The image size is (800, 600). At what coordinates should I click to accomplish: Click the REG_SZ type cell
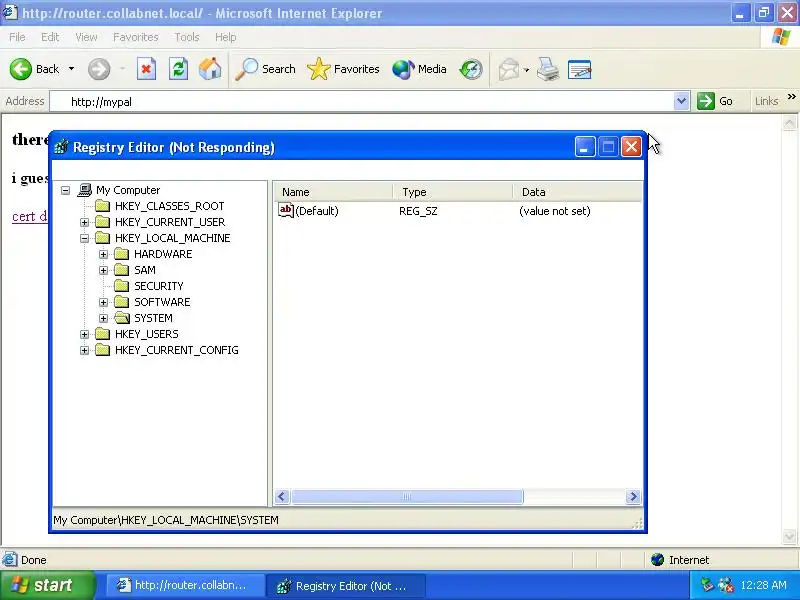click(418, 211)
